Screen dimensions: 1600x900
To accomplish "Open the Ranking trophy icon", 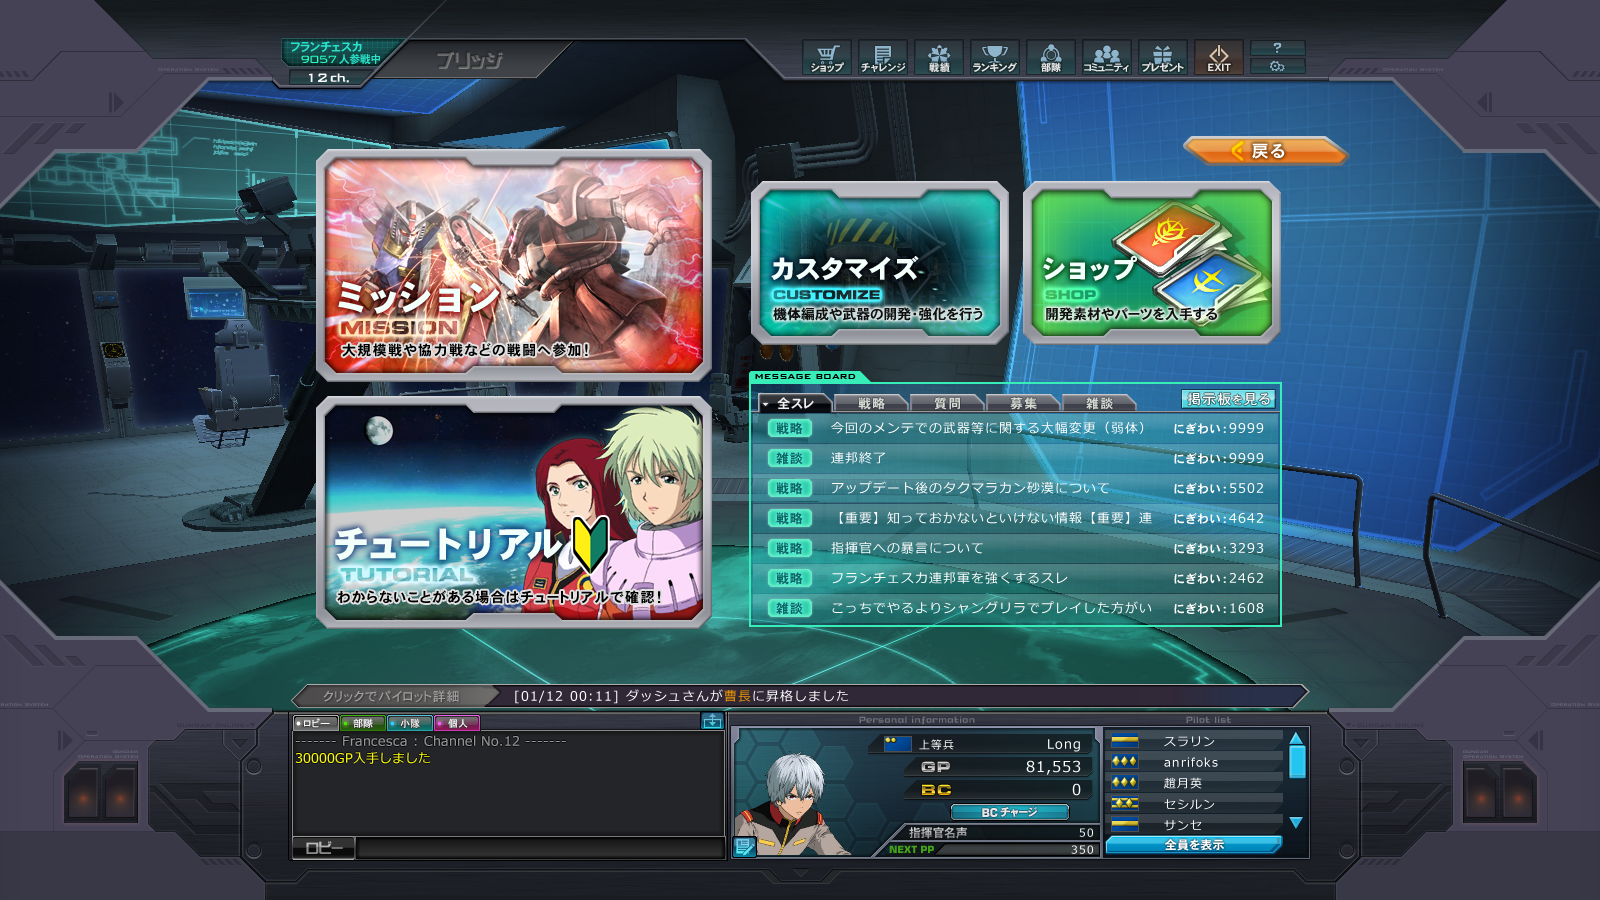I will coord(994,57).
